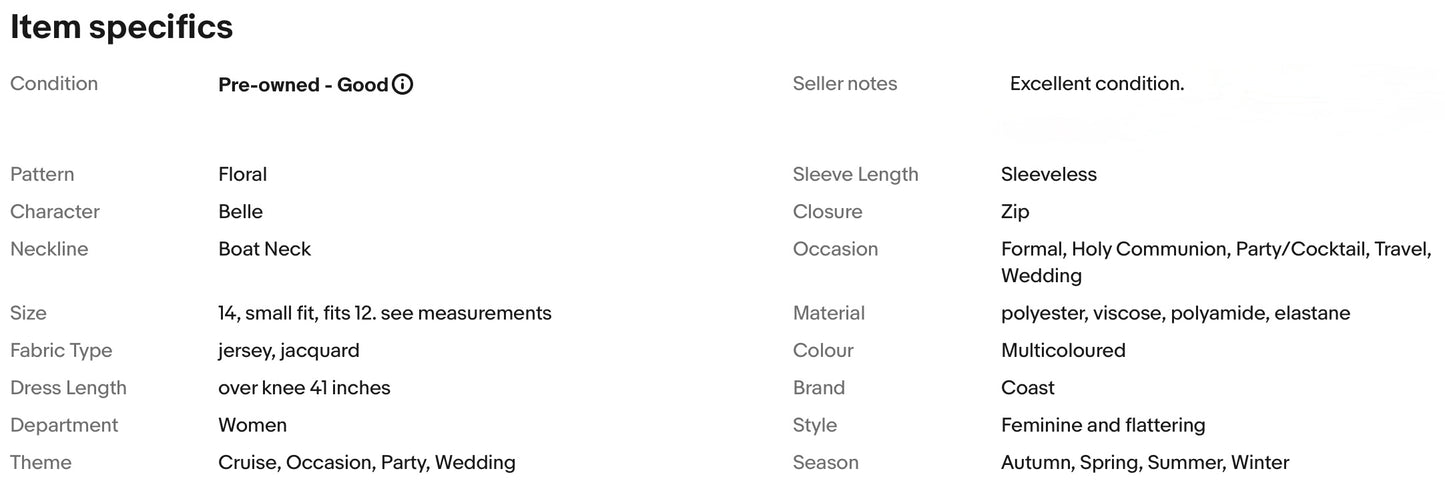The width and height of the screenshot is (1445, 493).
Task: Click the Zip closure value
Action: 1015,212
